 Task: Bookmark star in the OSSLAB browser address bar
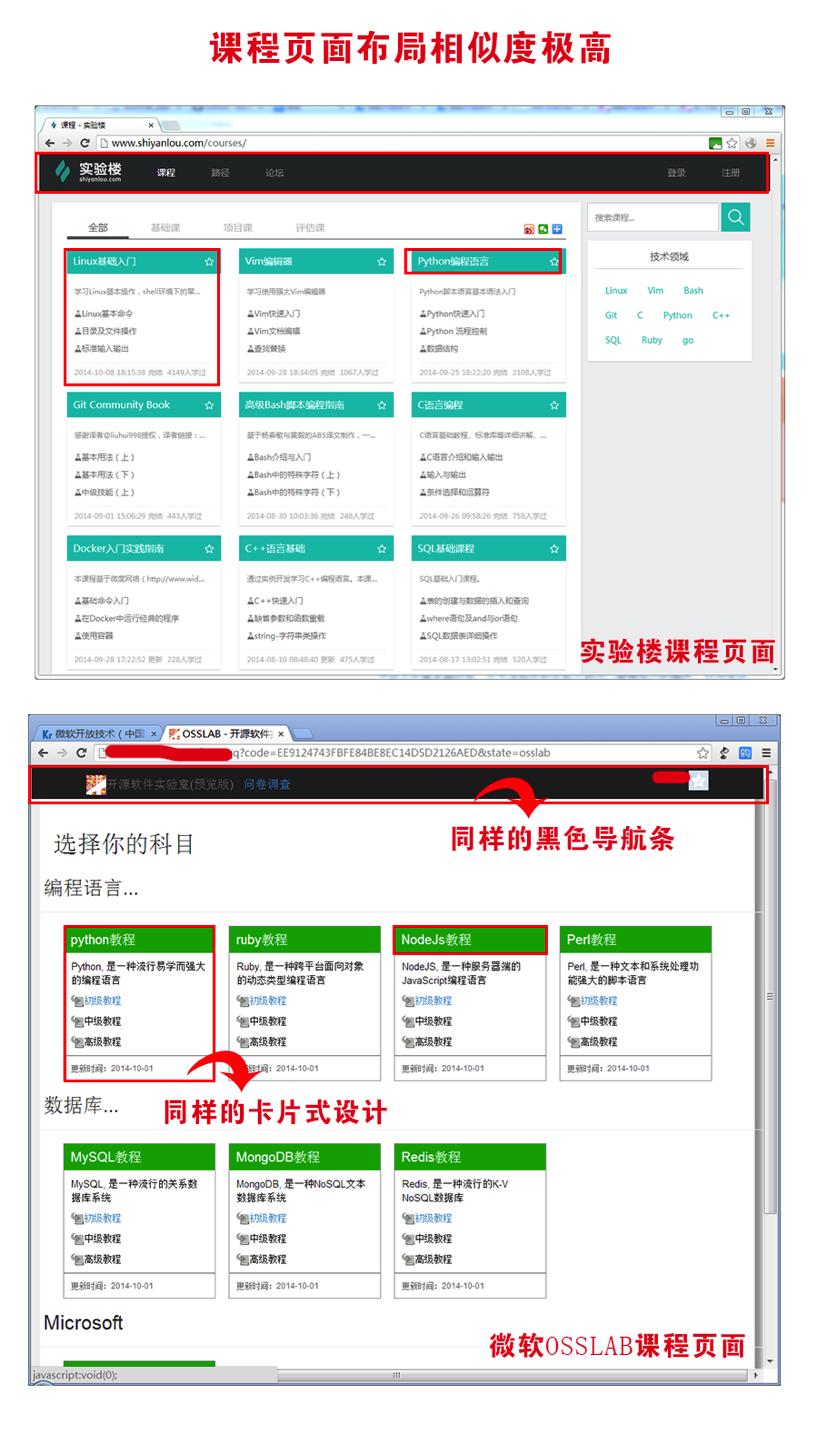703,753
